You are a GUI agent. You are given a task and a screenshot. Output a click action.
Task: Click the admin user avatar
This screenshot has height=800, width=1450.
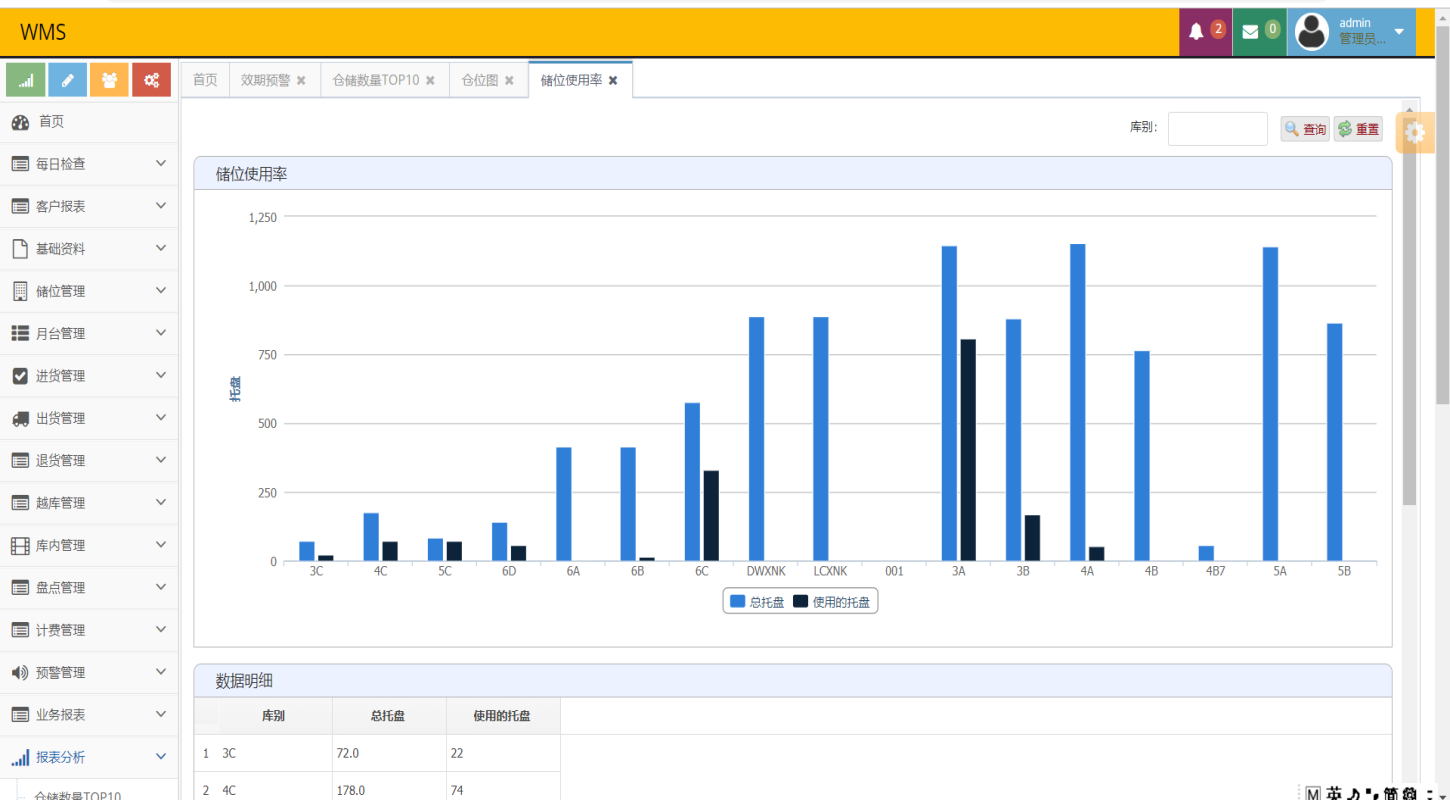pos(1312,32)
